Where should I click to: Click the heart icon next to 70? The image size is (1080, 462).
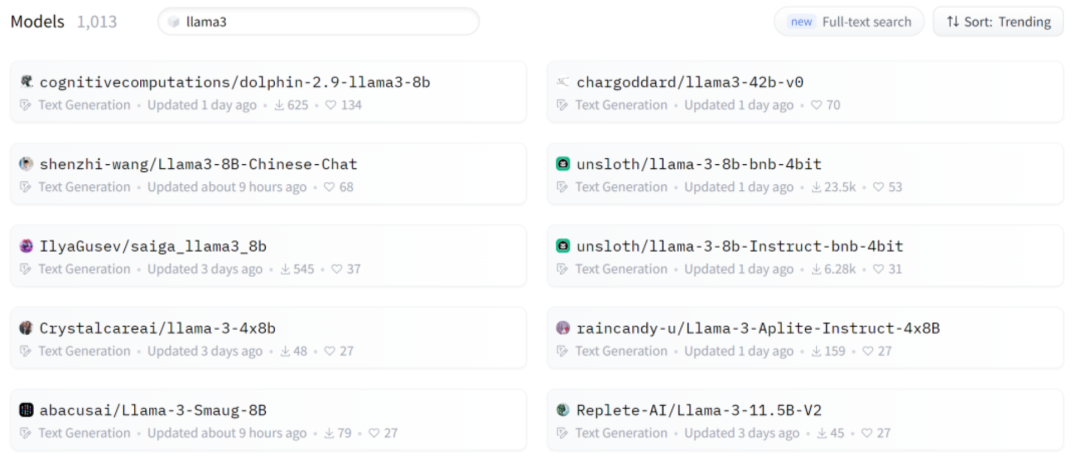point(817,105)
